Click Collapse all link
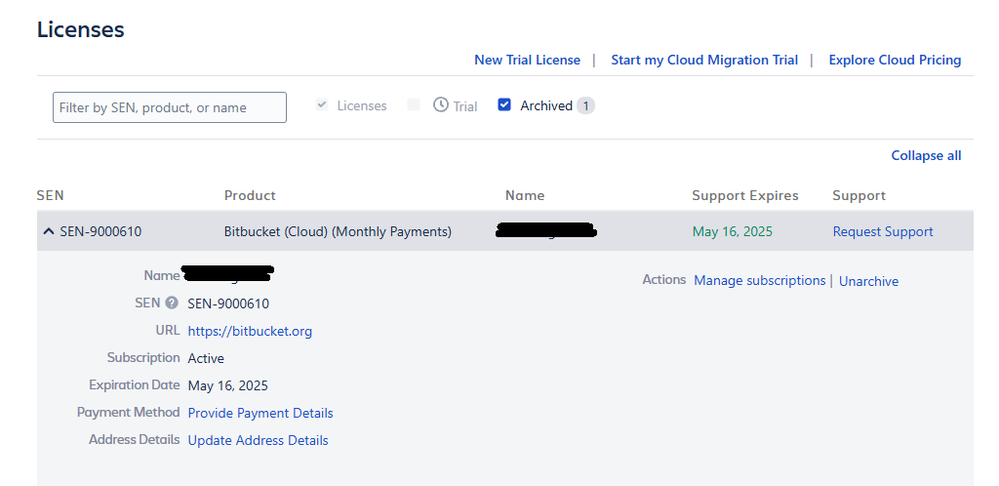 click(926, 155)
